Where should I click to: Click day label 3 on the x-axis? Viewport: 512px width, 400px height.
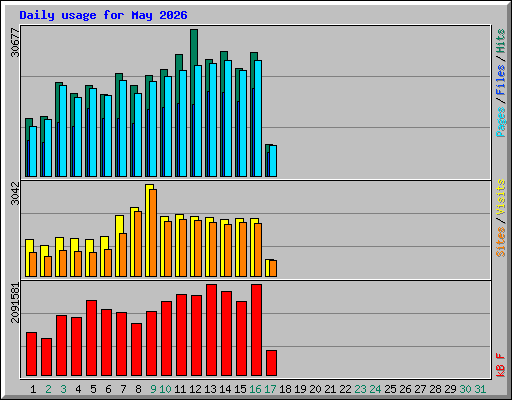pos(63,389)
